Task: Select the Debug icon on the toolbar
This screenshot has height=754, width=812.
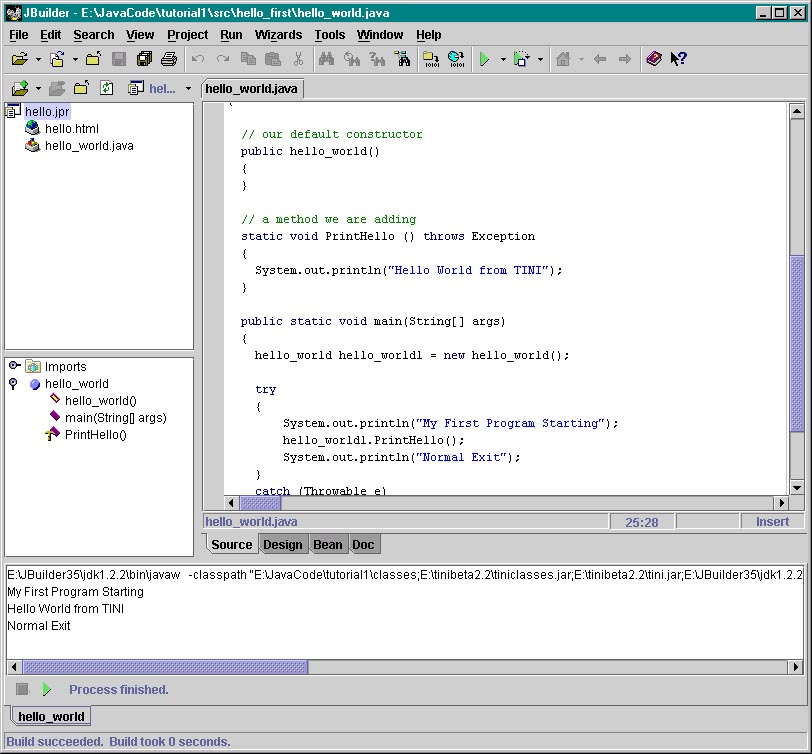Action: click(521, 59)
